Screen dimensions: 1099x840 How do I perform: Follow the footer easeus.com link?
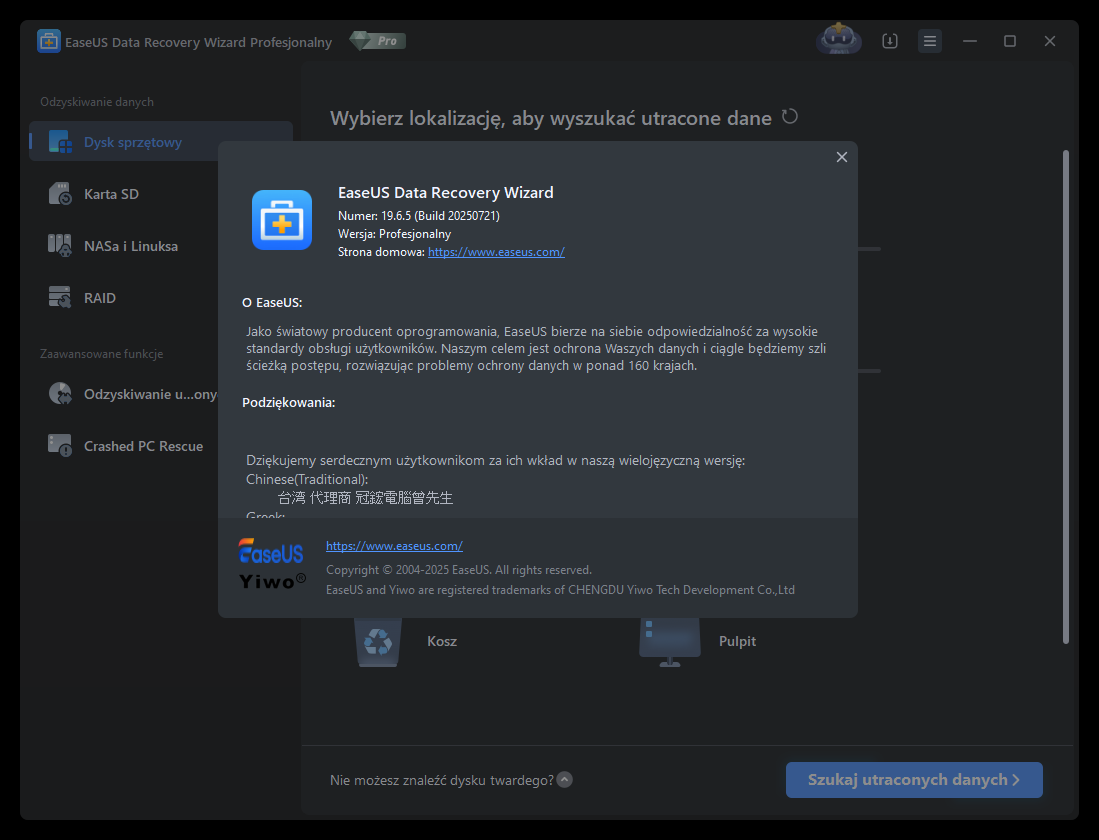394,546
